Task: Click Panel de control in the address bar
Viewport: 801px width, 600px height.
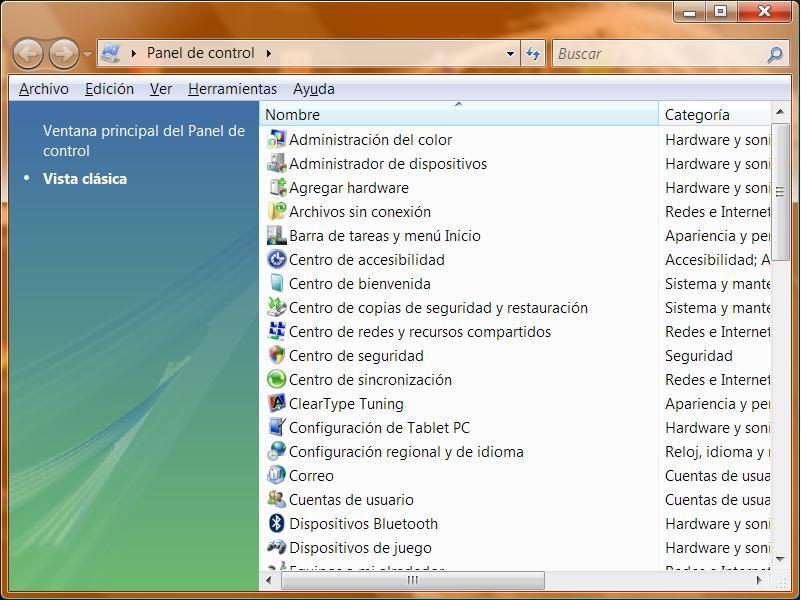Action: [200, 53]
